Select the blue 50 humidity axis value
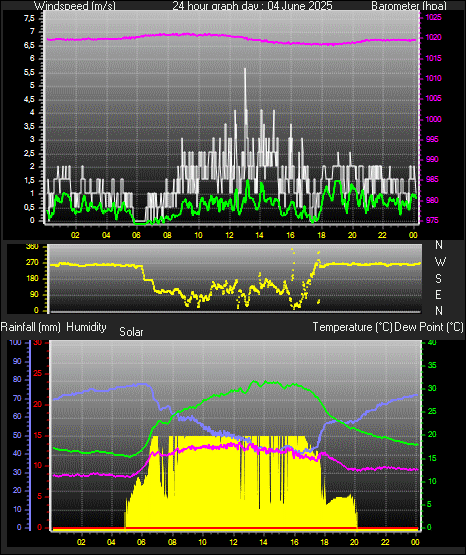 click(x=17, y=435)
